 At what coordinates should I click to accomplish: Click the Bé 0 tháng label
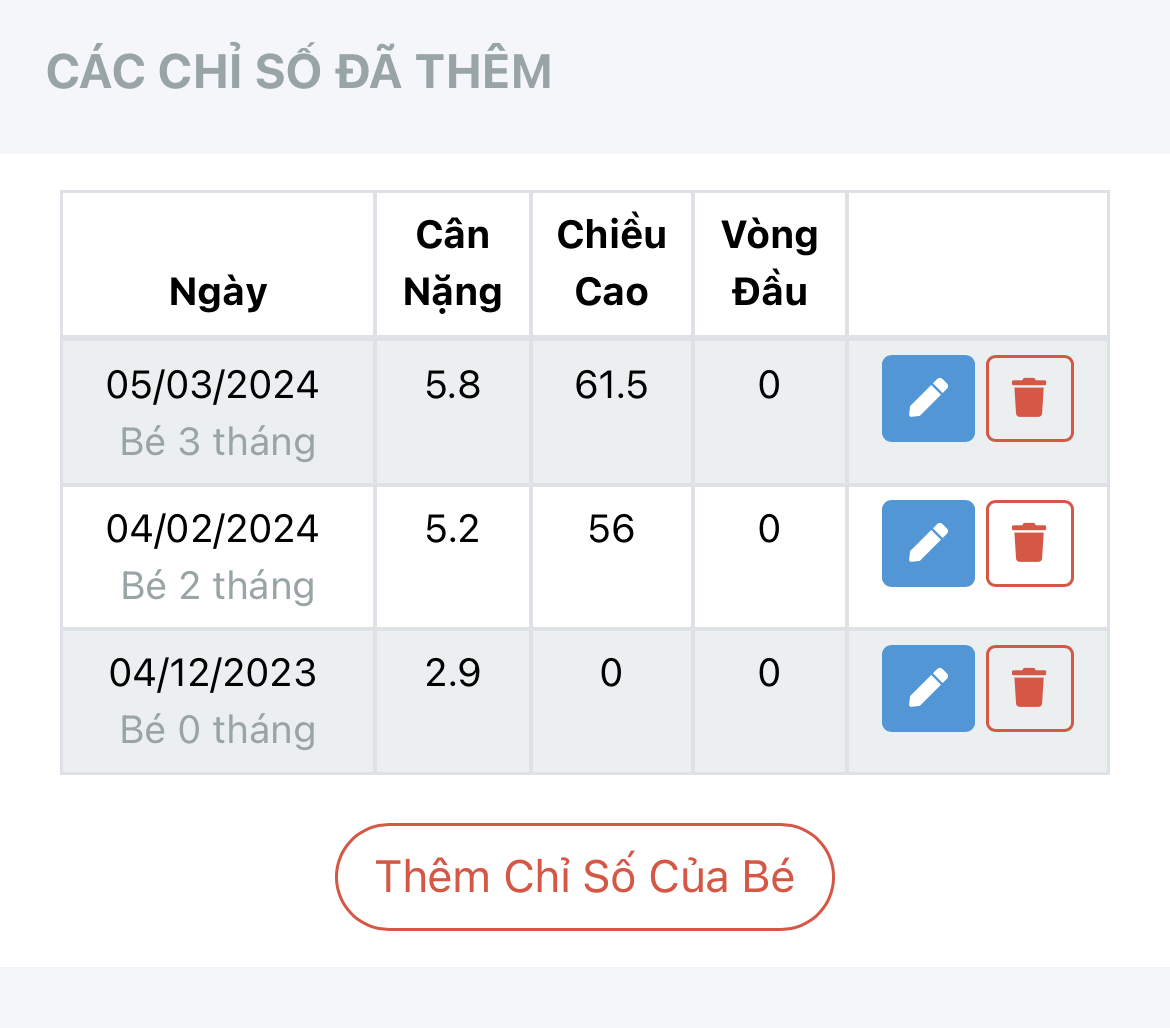216,730
